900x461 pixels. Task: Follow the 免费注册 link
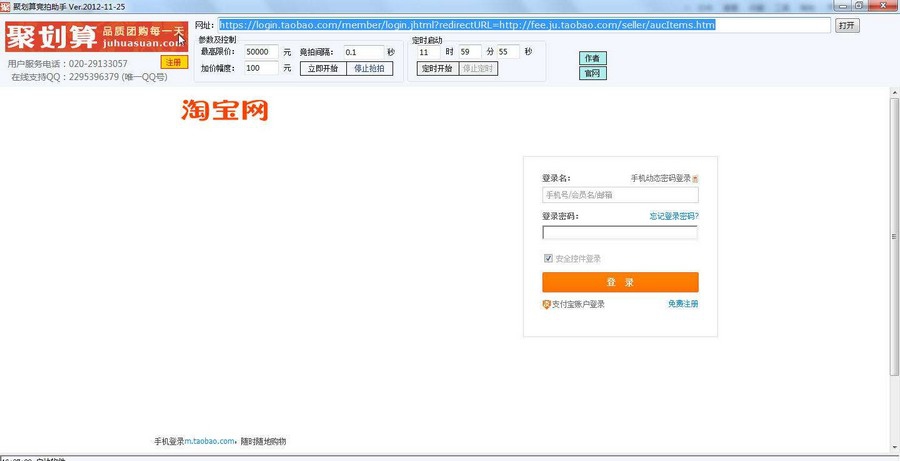point(683,304)
